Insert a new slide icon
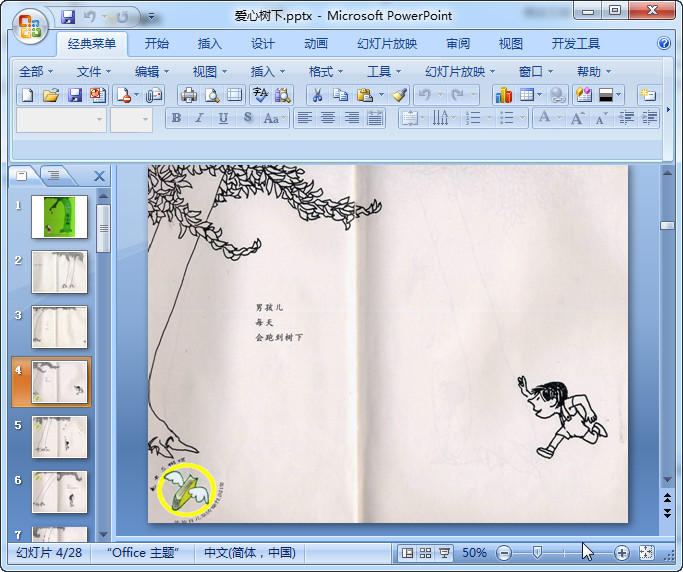Screen dimensions: 683x572 pos(648,95)
